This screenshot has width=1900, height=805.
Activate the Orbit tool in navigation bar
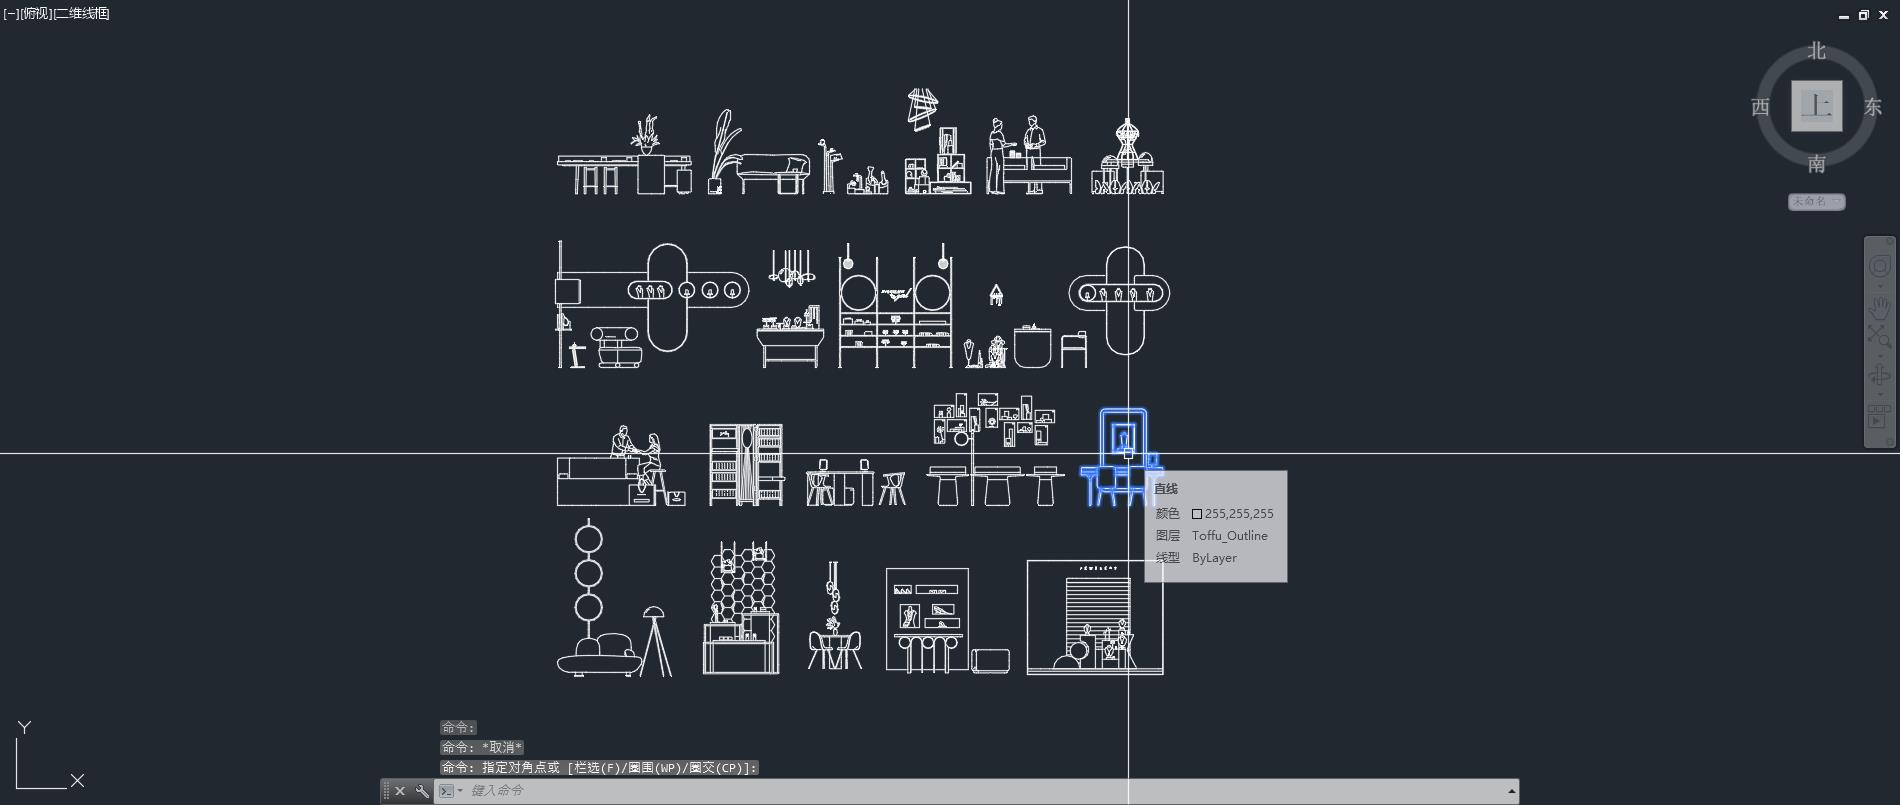[1879, 376]
